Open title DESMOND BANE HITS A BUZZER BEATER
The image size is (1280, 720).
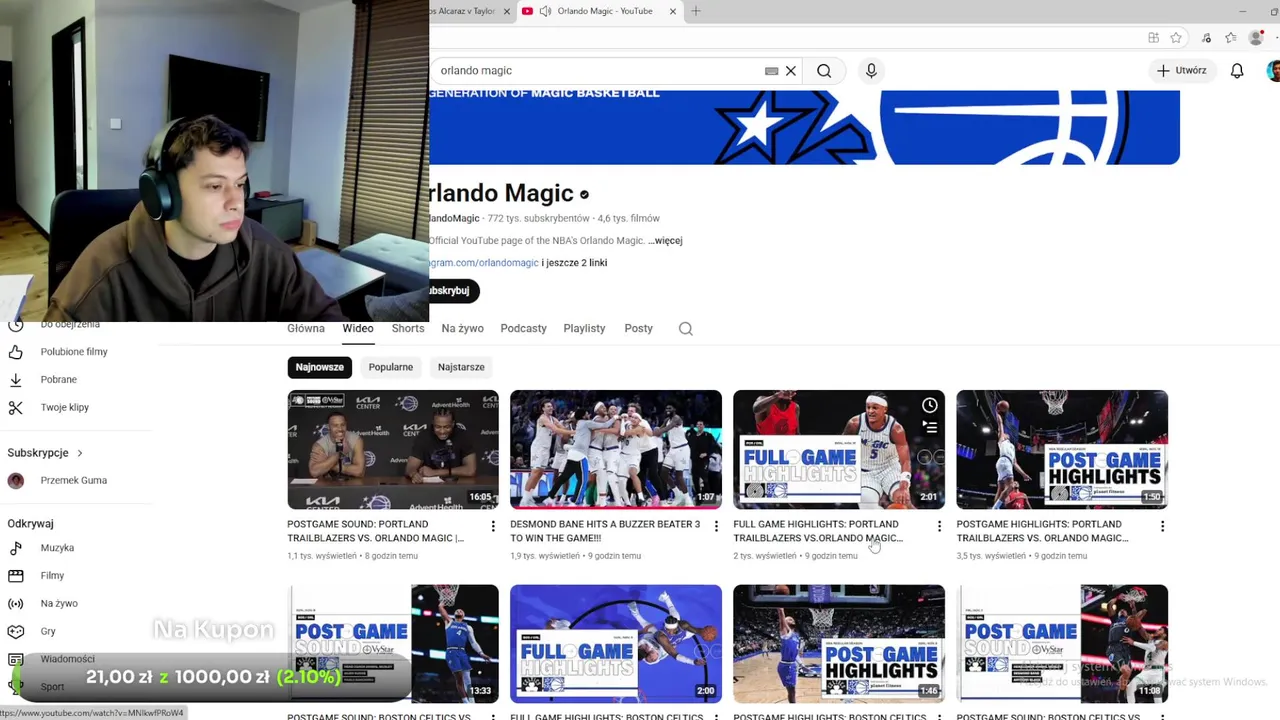point(605,531)
